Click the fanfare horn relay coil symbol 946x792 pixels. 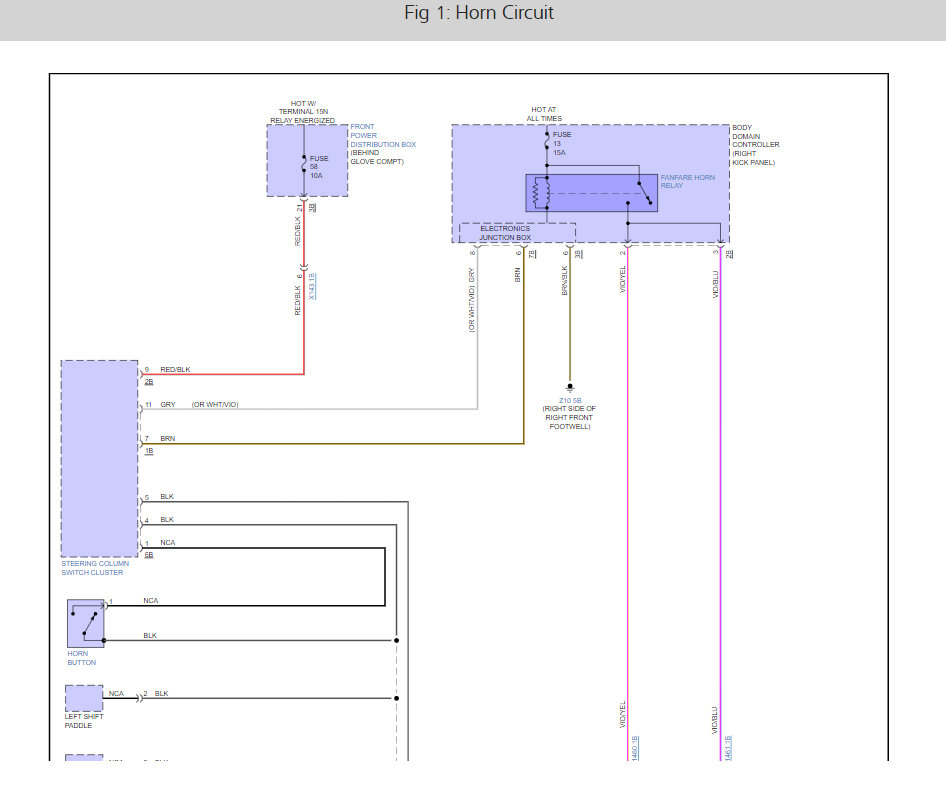point(541,194)
